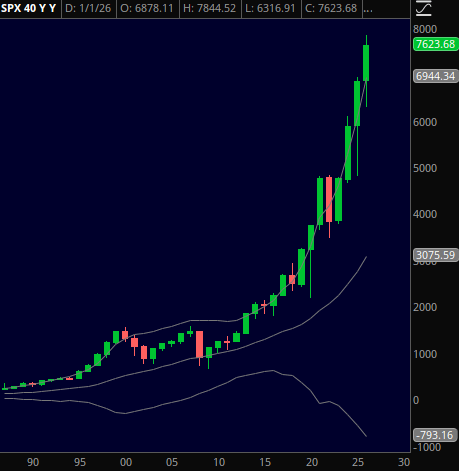Click the 6944.34 price bubble on the axis
459x471 pixels.
pos(436,76)
